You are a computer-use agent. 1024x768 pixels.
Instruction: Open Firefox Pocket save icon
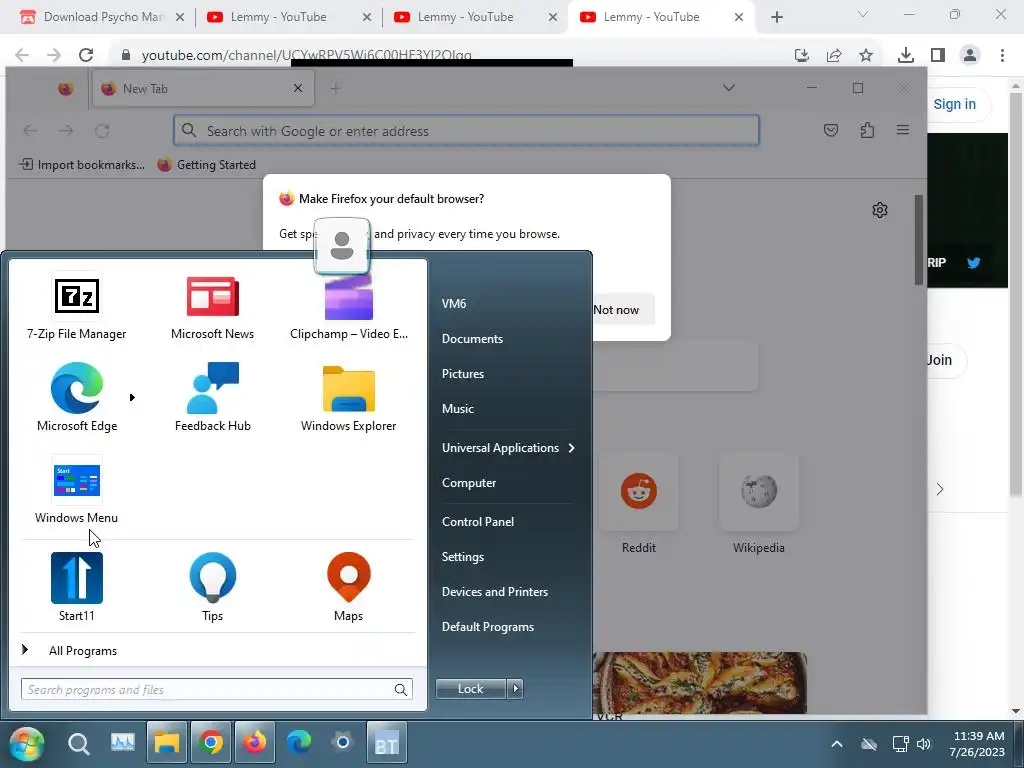click(831, 131)
